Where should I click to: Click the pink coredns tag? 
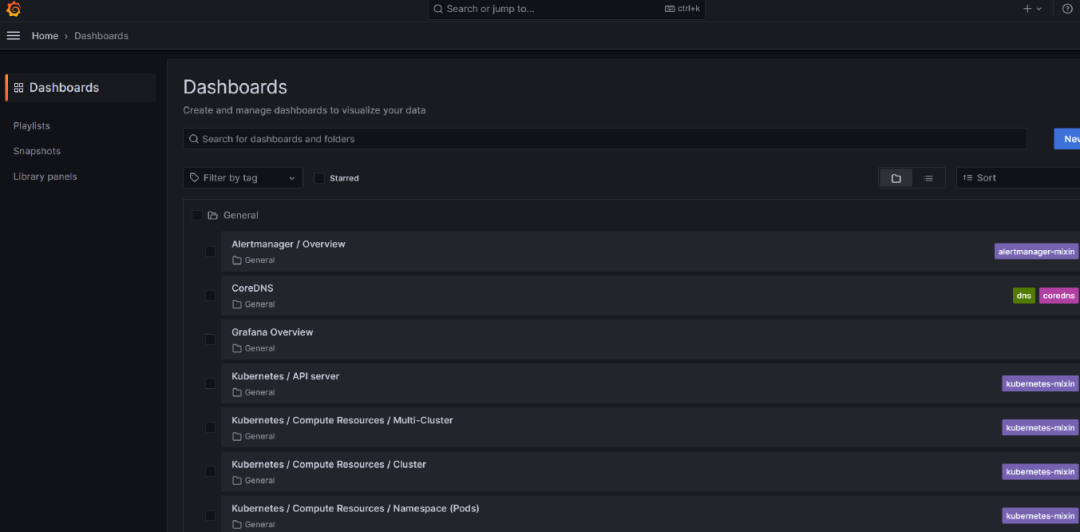pyautogui.click(x=1059, y=296)
